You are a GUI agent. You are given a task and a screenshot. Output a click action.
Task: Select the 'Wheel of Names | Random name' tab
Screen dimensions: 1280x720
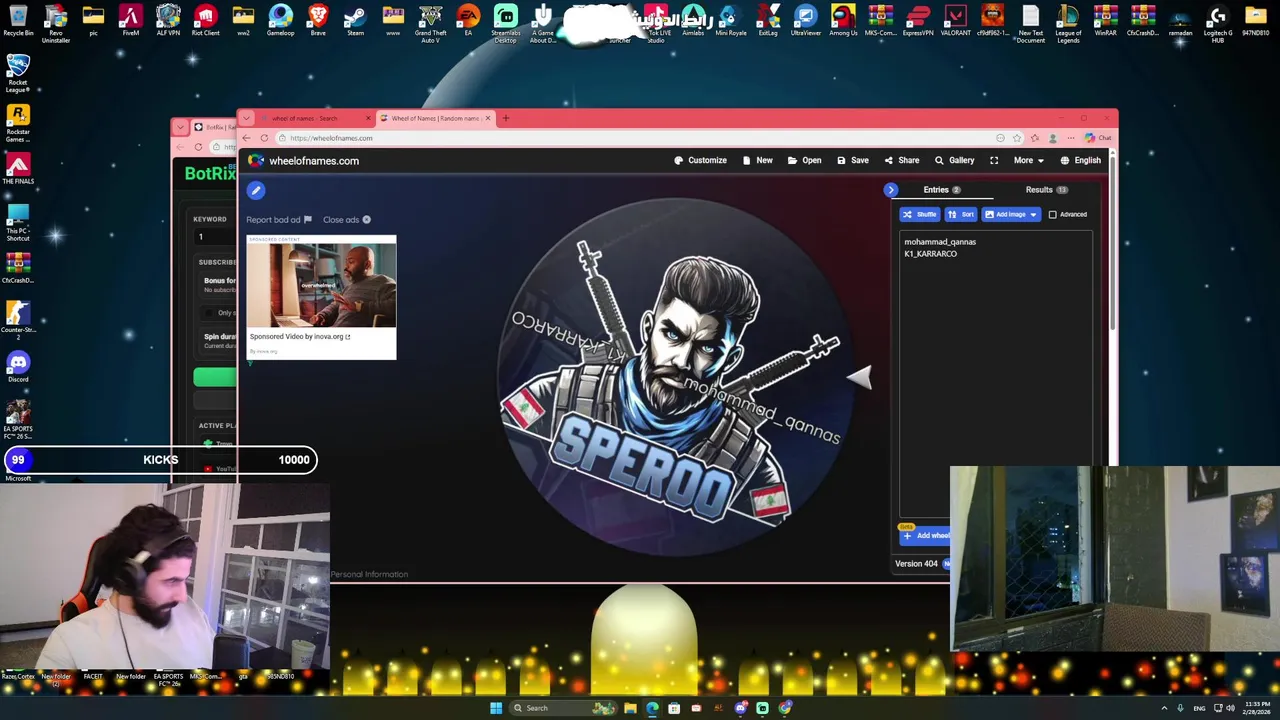[x=434, y=118]
